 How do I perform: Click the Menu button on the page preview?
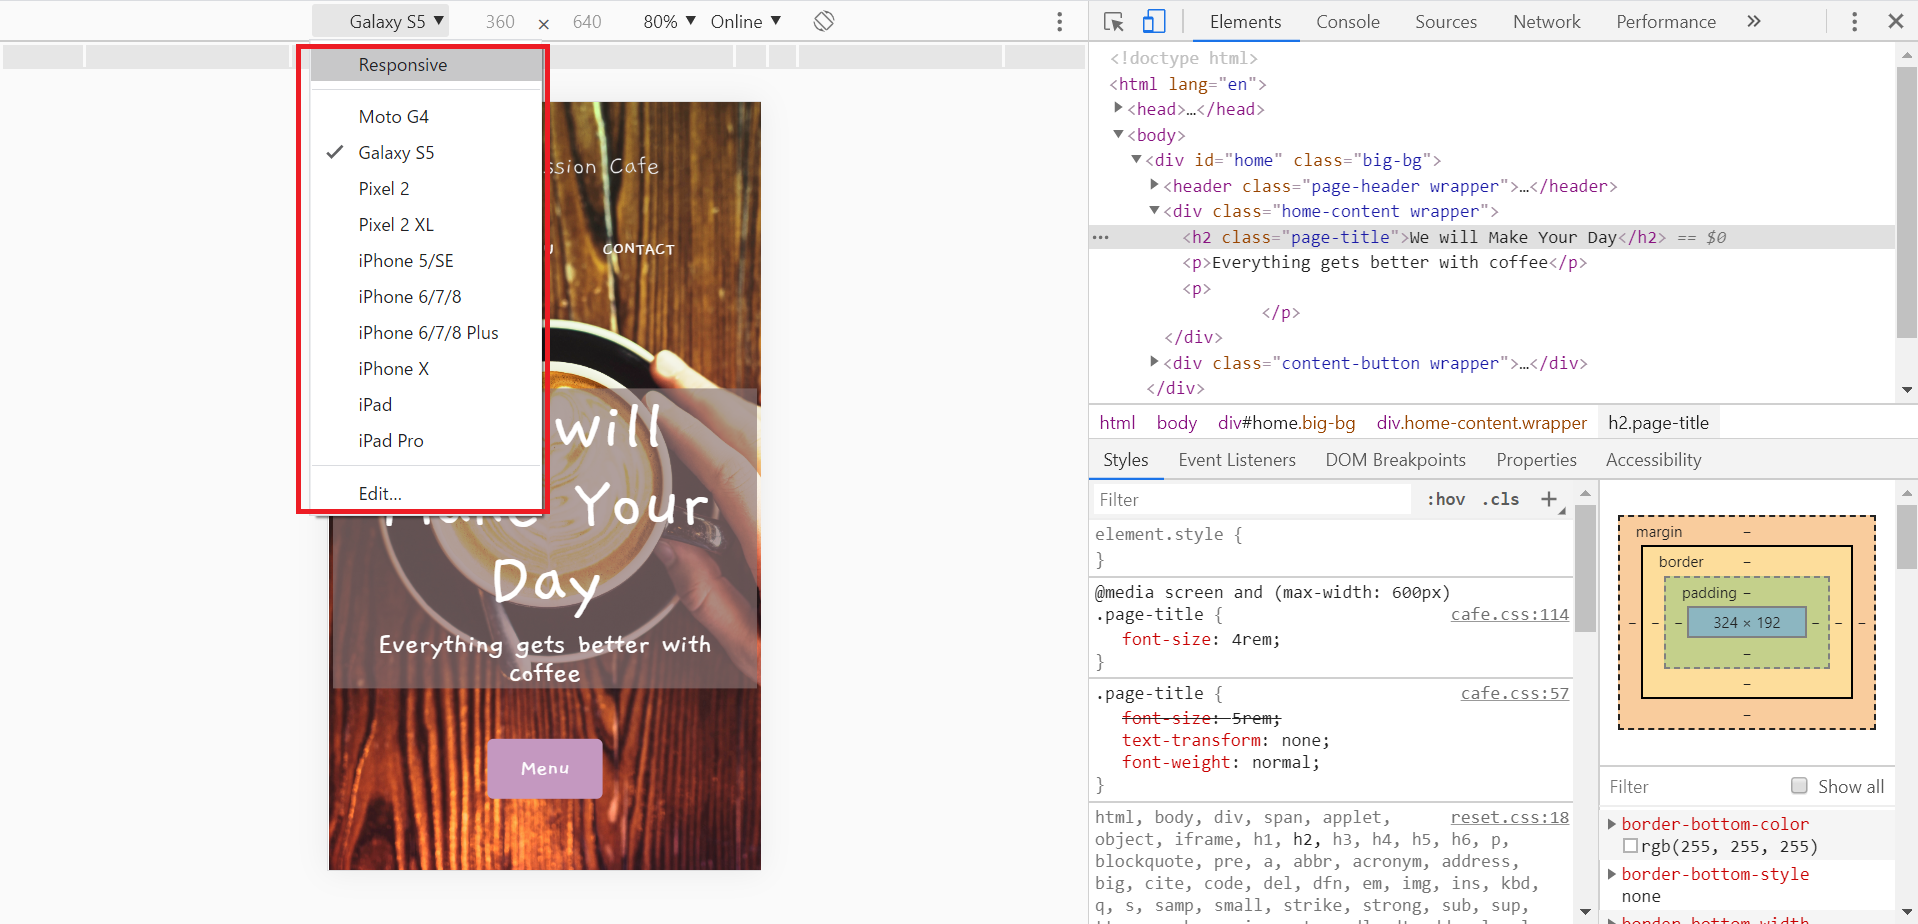tap(545, 768)
